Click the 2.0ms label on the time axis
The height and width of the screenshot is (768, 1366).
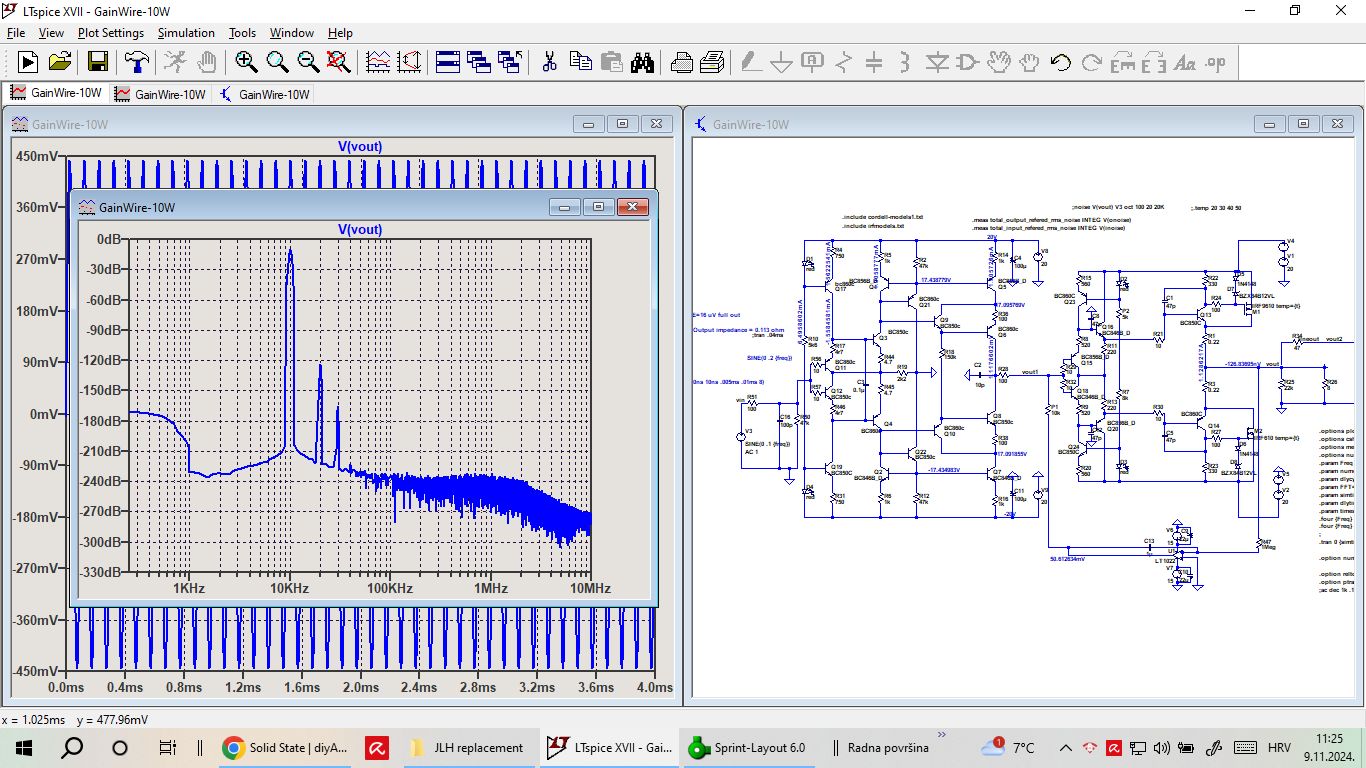[x=361, y=688]
